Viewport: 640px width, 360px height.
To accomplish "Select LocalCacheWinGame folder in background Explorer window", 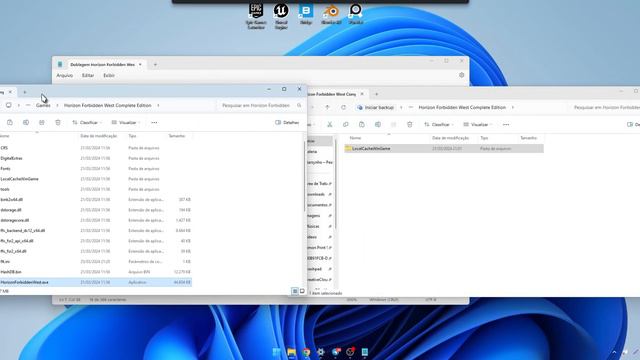I will (x=444, y=149).
